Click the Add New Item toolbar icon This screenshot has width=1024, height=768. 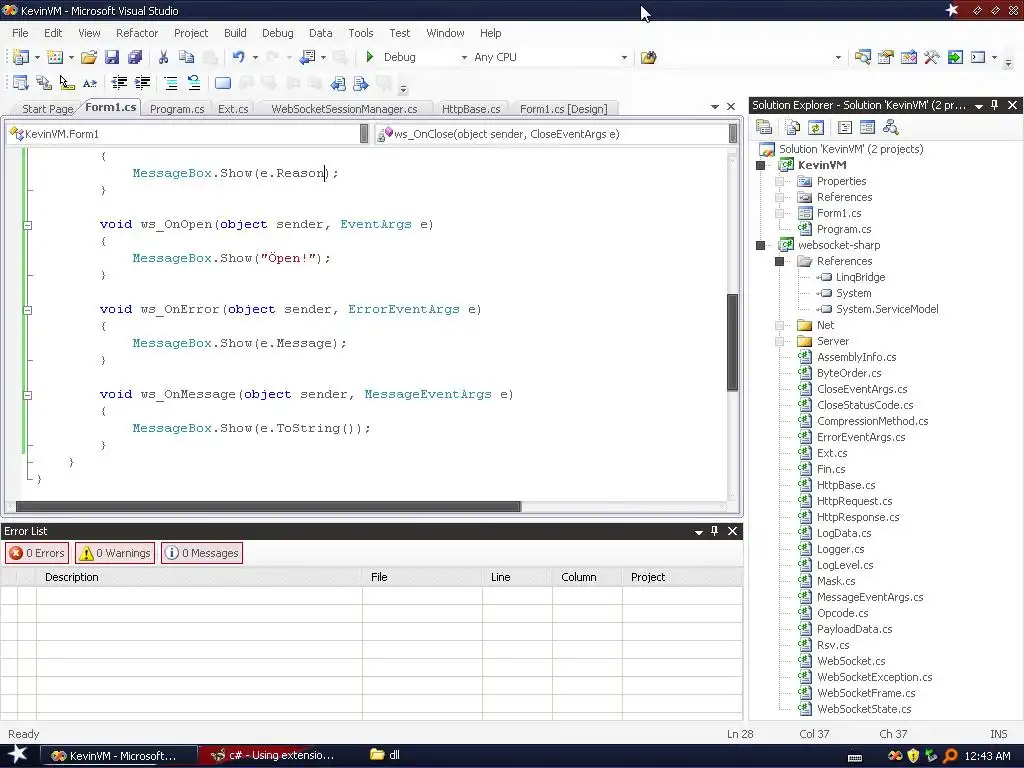tap(55, 57)
